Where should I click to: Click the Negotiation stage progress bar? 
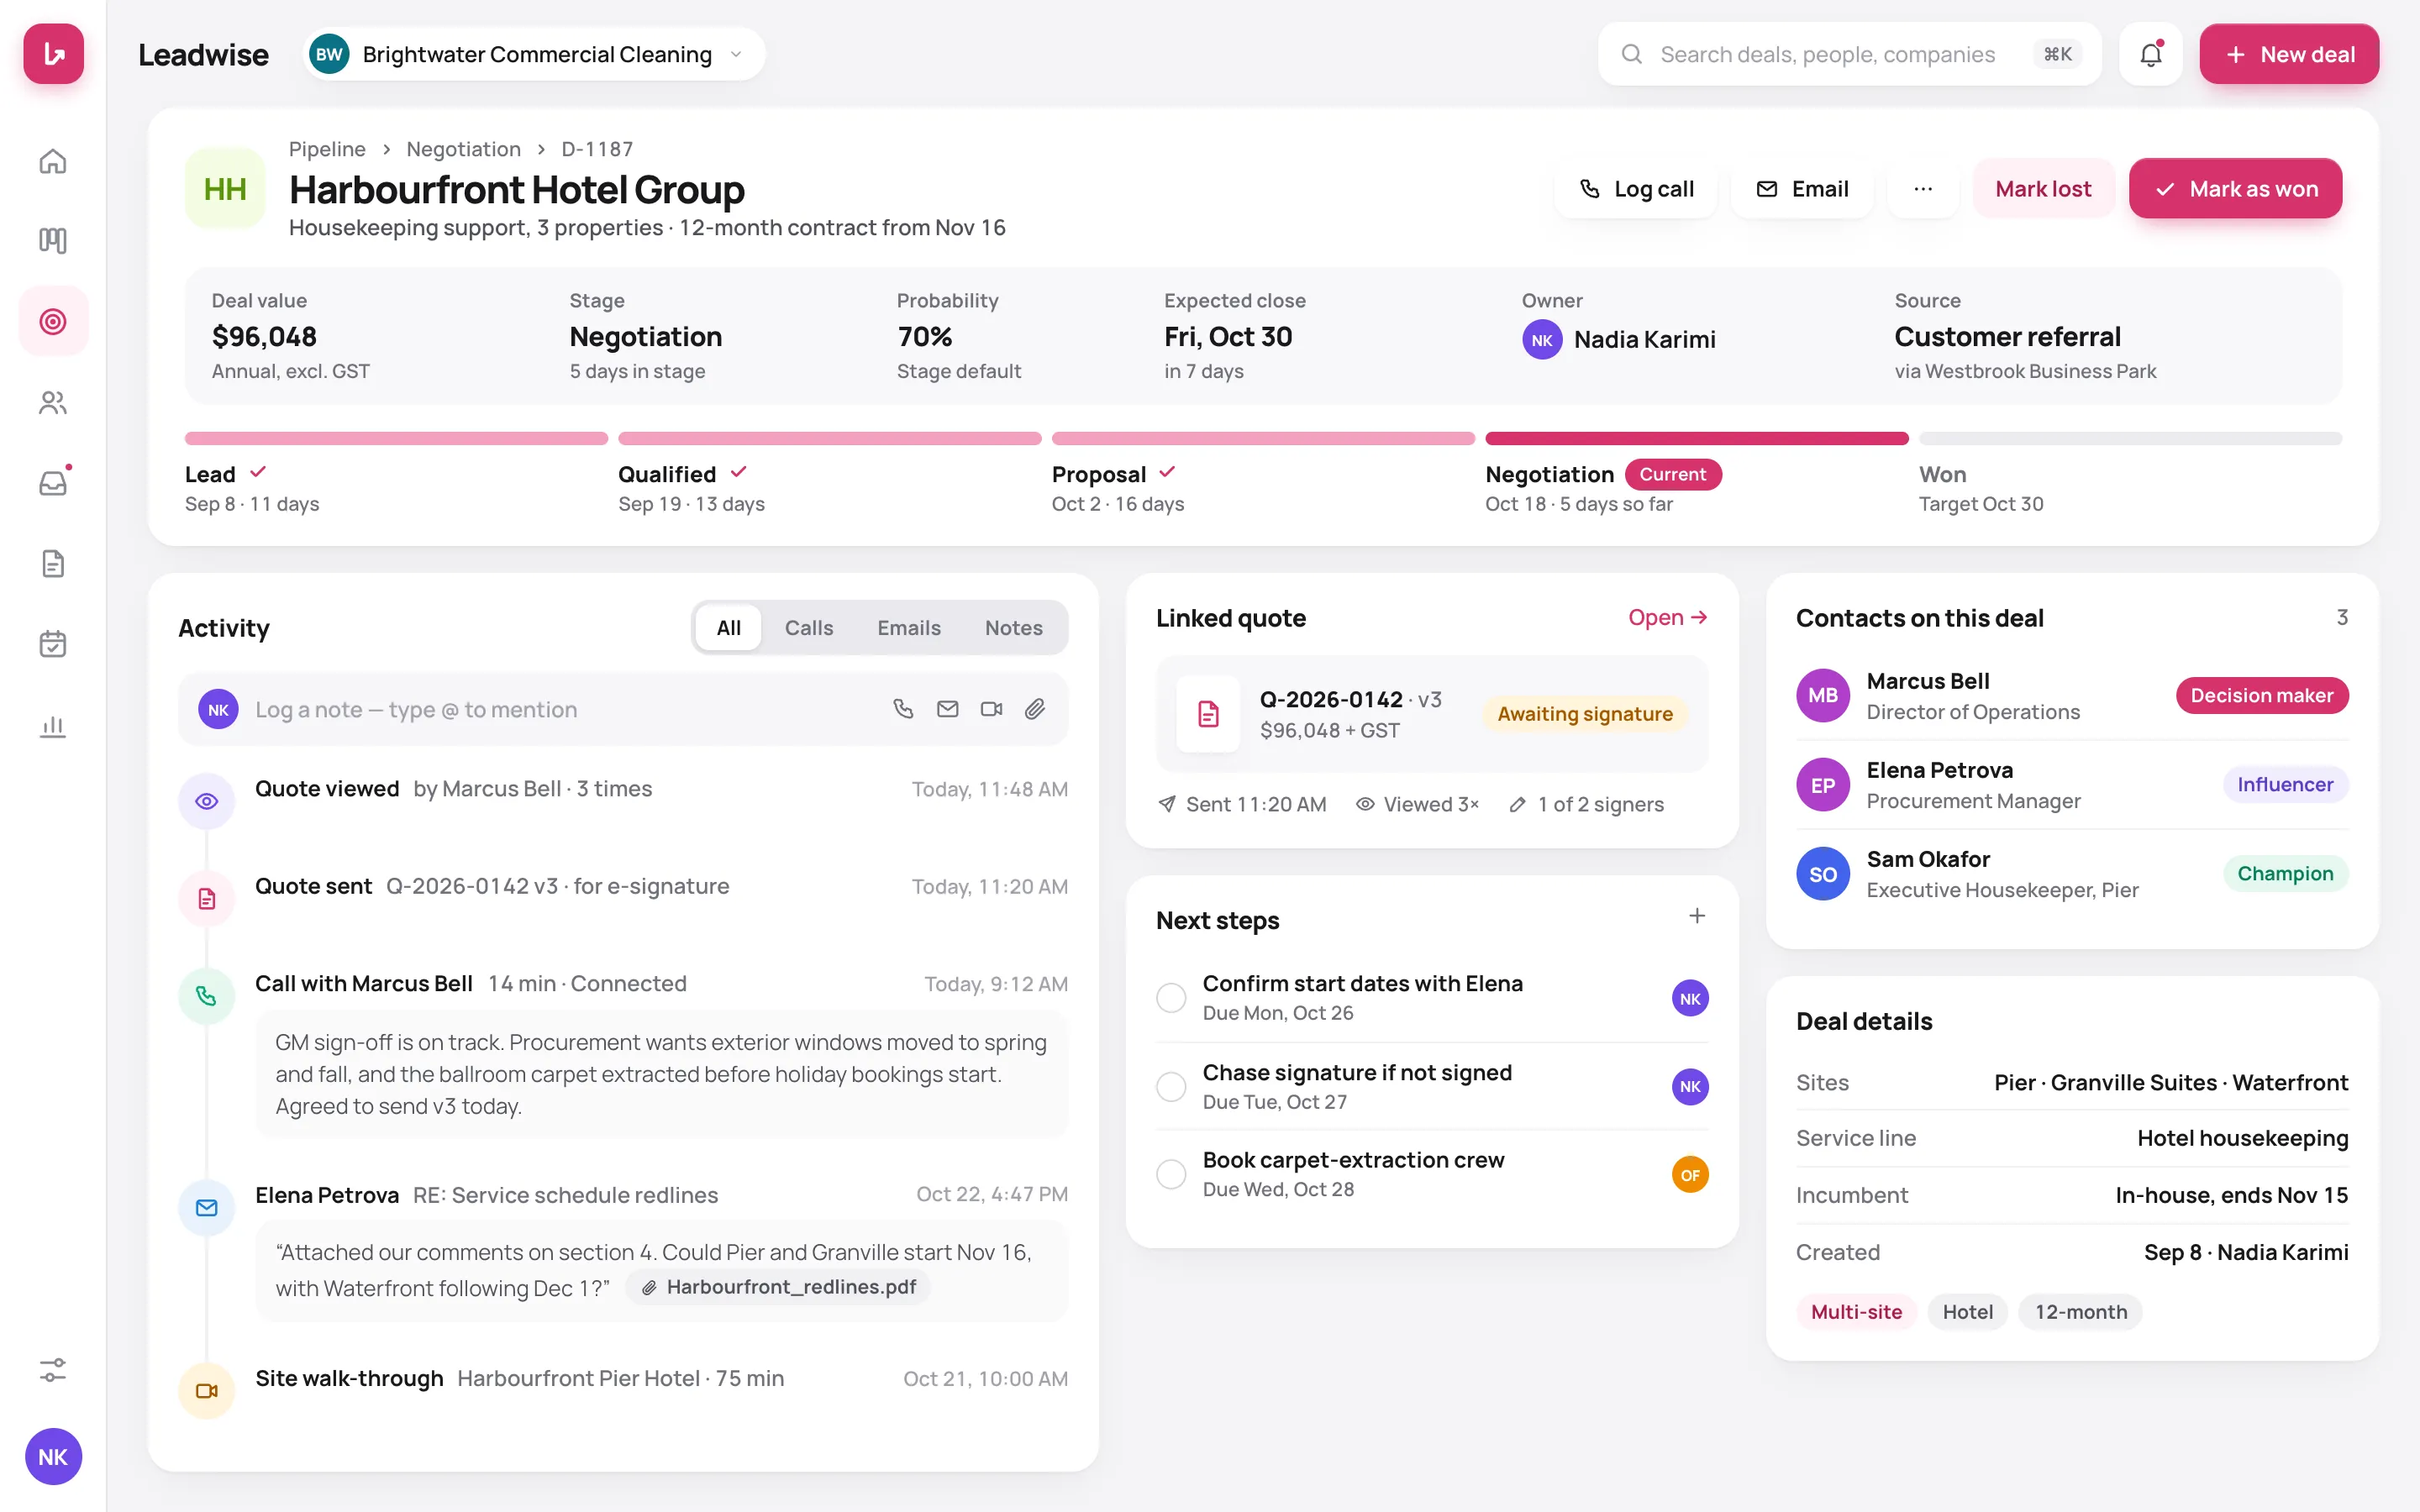tap(1697, 438)
